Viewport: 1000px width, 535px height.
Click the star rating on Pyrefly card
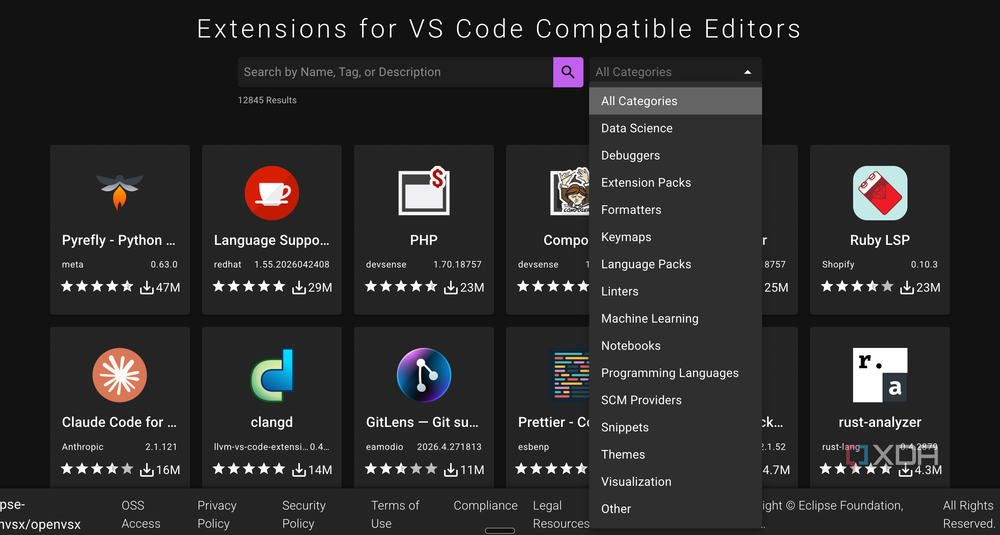point(97,286)
